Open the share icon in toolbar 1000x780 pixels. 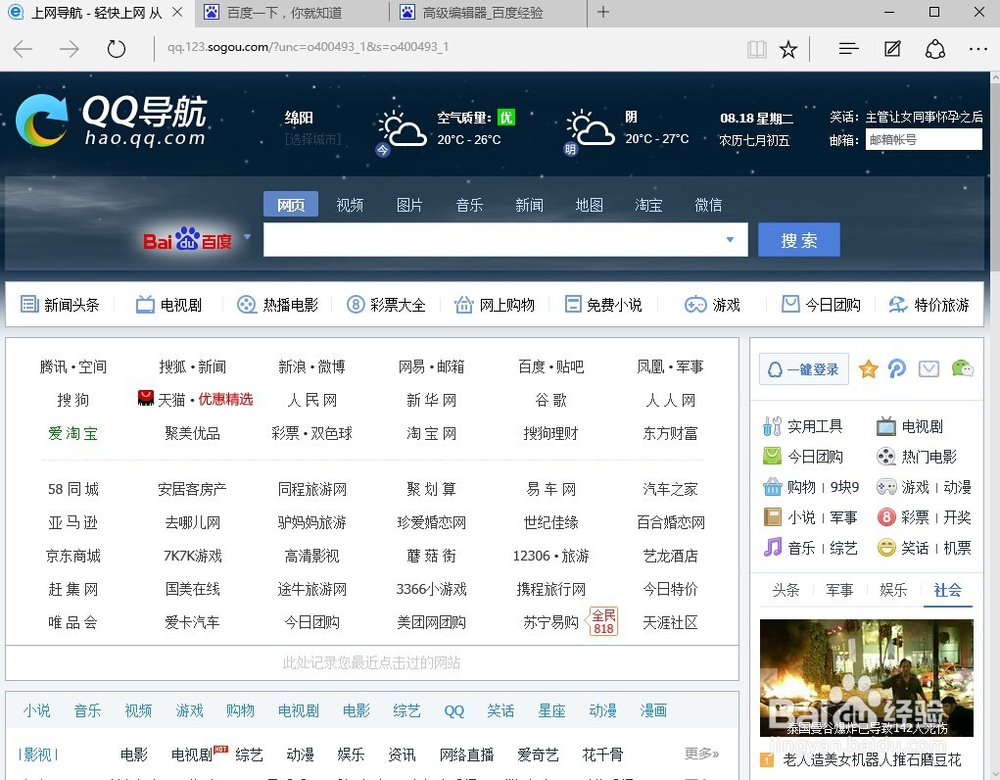pos(935,49)
